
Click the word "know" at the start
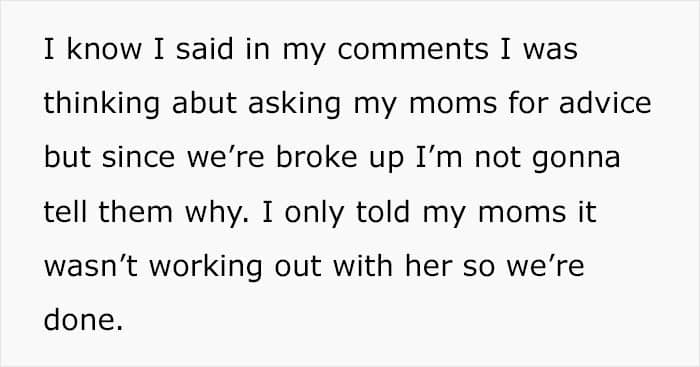104,49
